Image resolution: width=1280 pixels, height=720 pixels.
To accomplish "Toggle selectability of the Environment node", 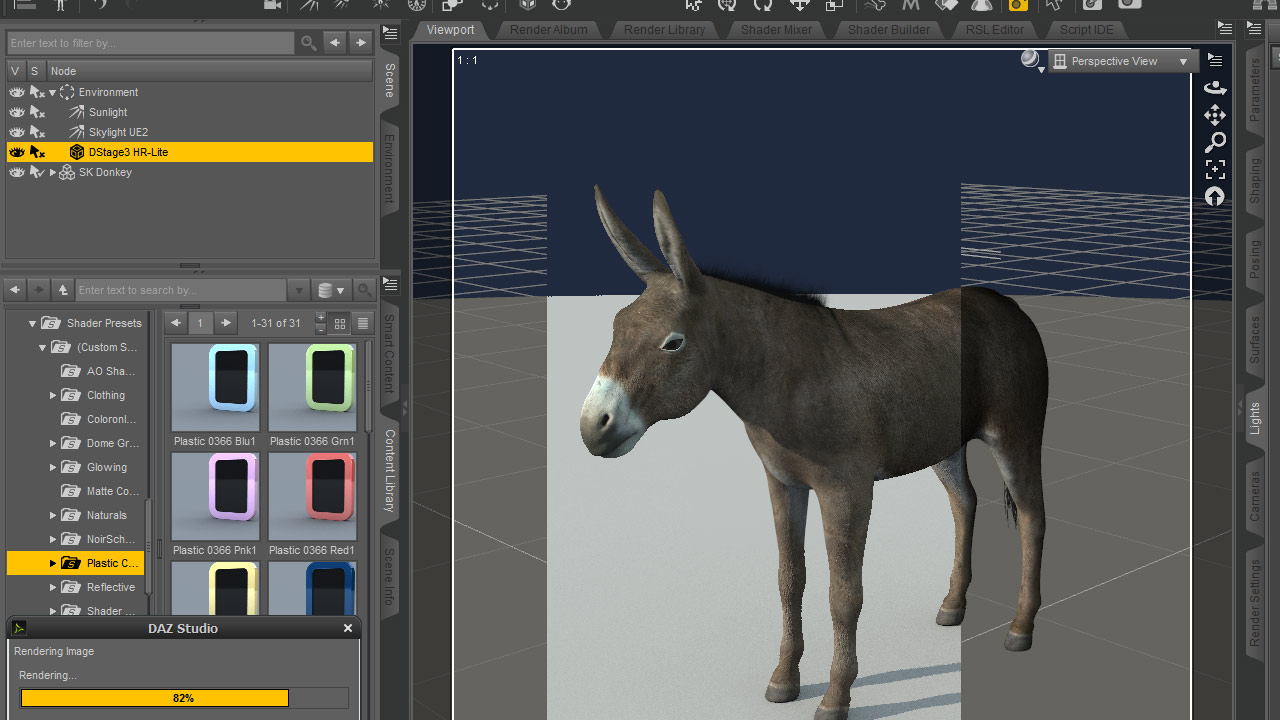I will click(x=37, y=92).
